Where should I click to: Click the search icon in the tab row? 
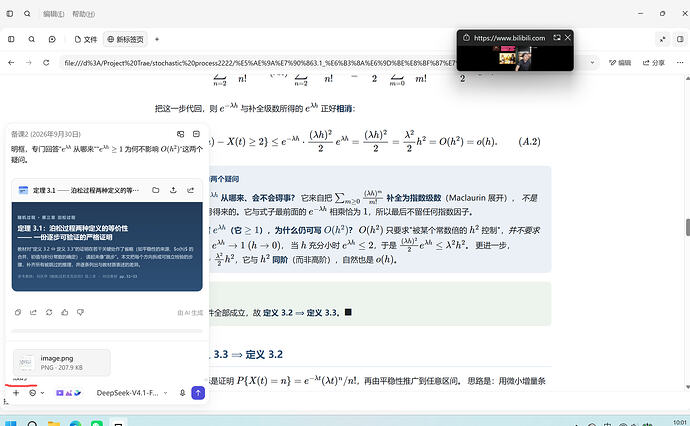pos(32,39)
